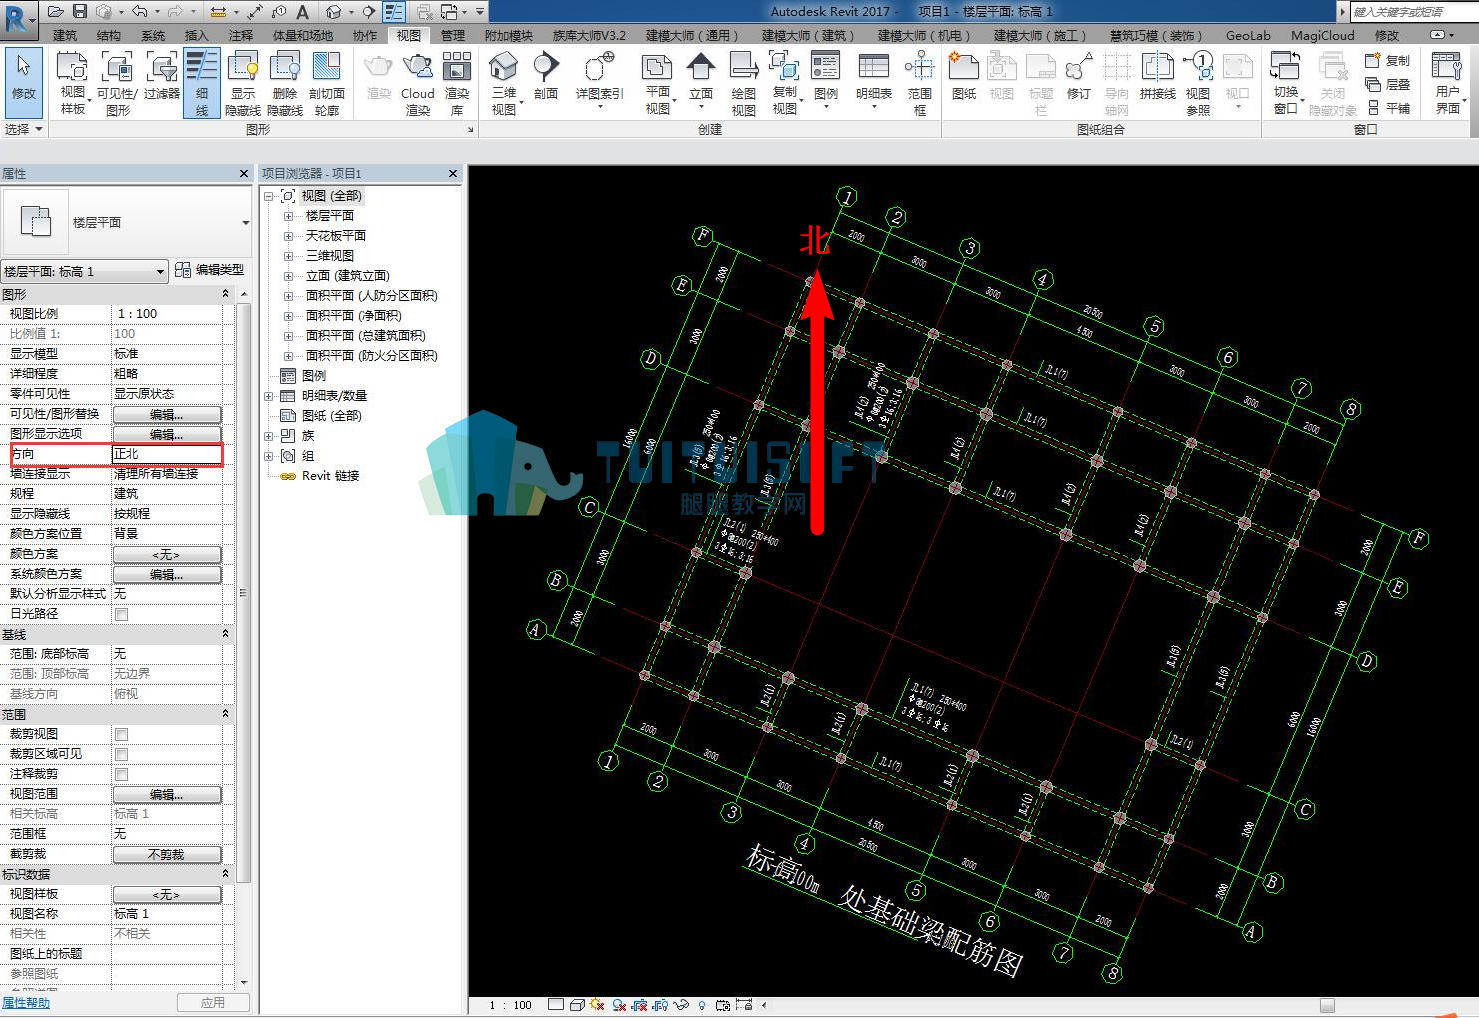Toggle the 日光路径 sun path checkbox
Image resolution: width=1479 pixels, height=1018 pixels.
click(x=121, y=614)
